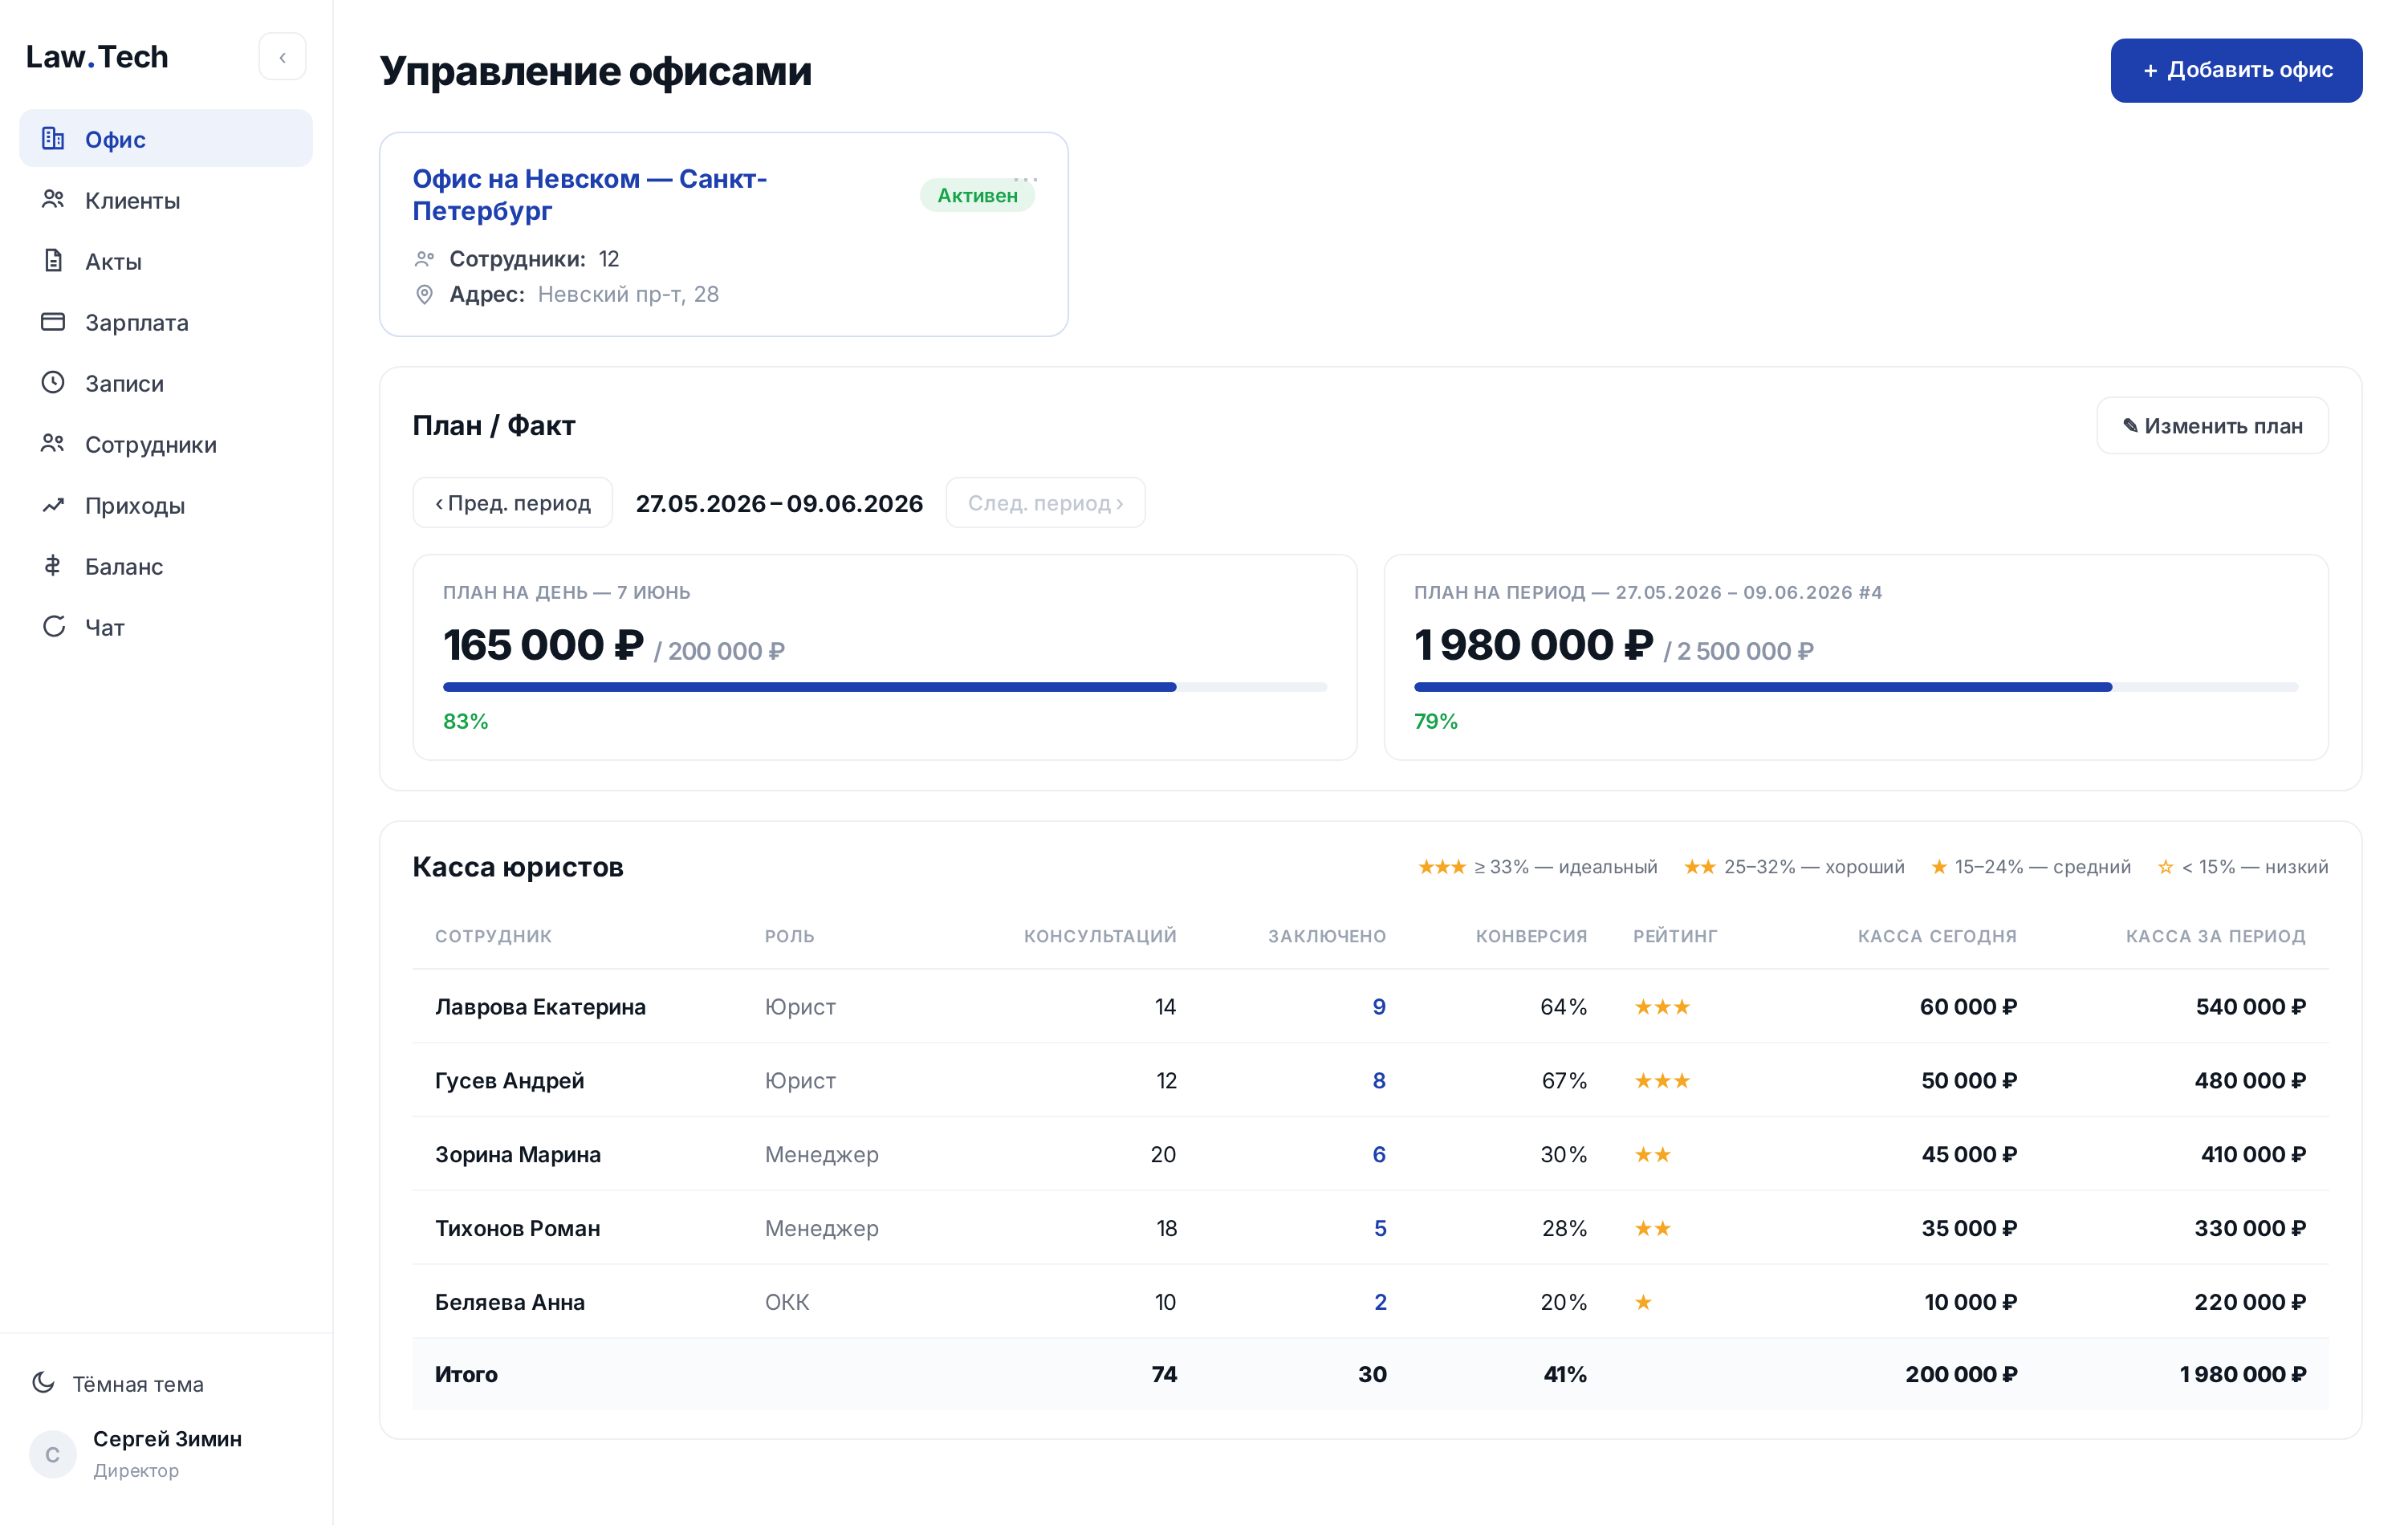Click concluded count 9 for Лаврова Екатерина

coord(1379,1007)
